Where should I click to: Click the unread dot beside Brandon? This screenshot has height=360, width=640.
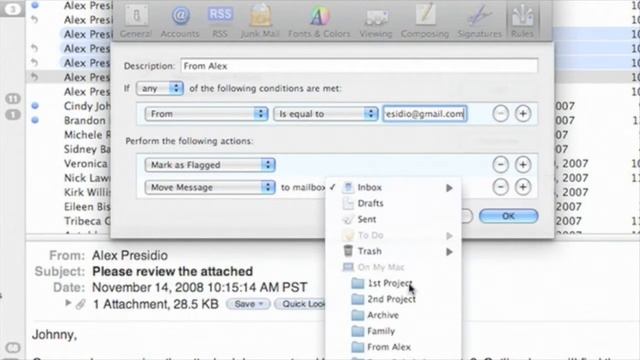point(35,120)
